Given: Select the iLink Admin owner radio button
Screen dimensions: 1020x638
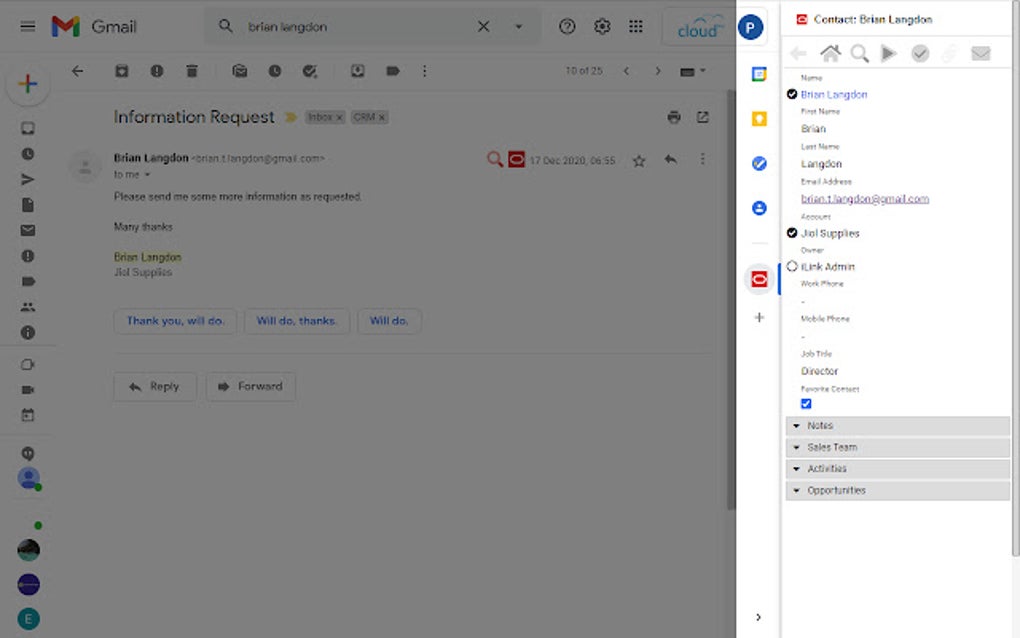Looking at the screenshot, I should click(x=792, y=266).
